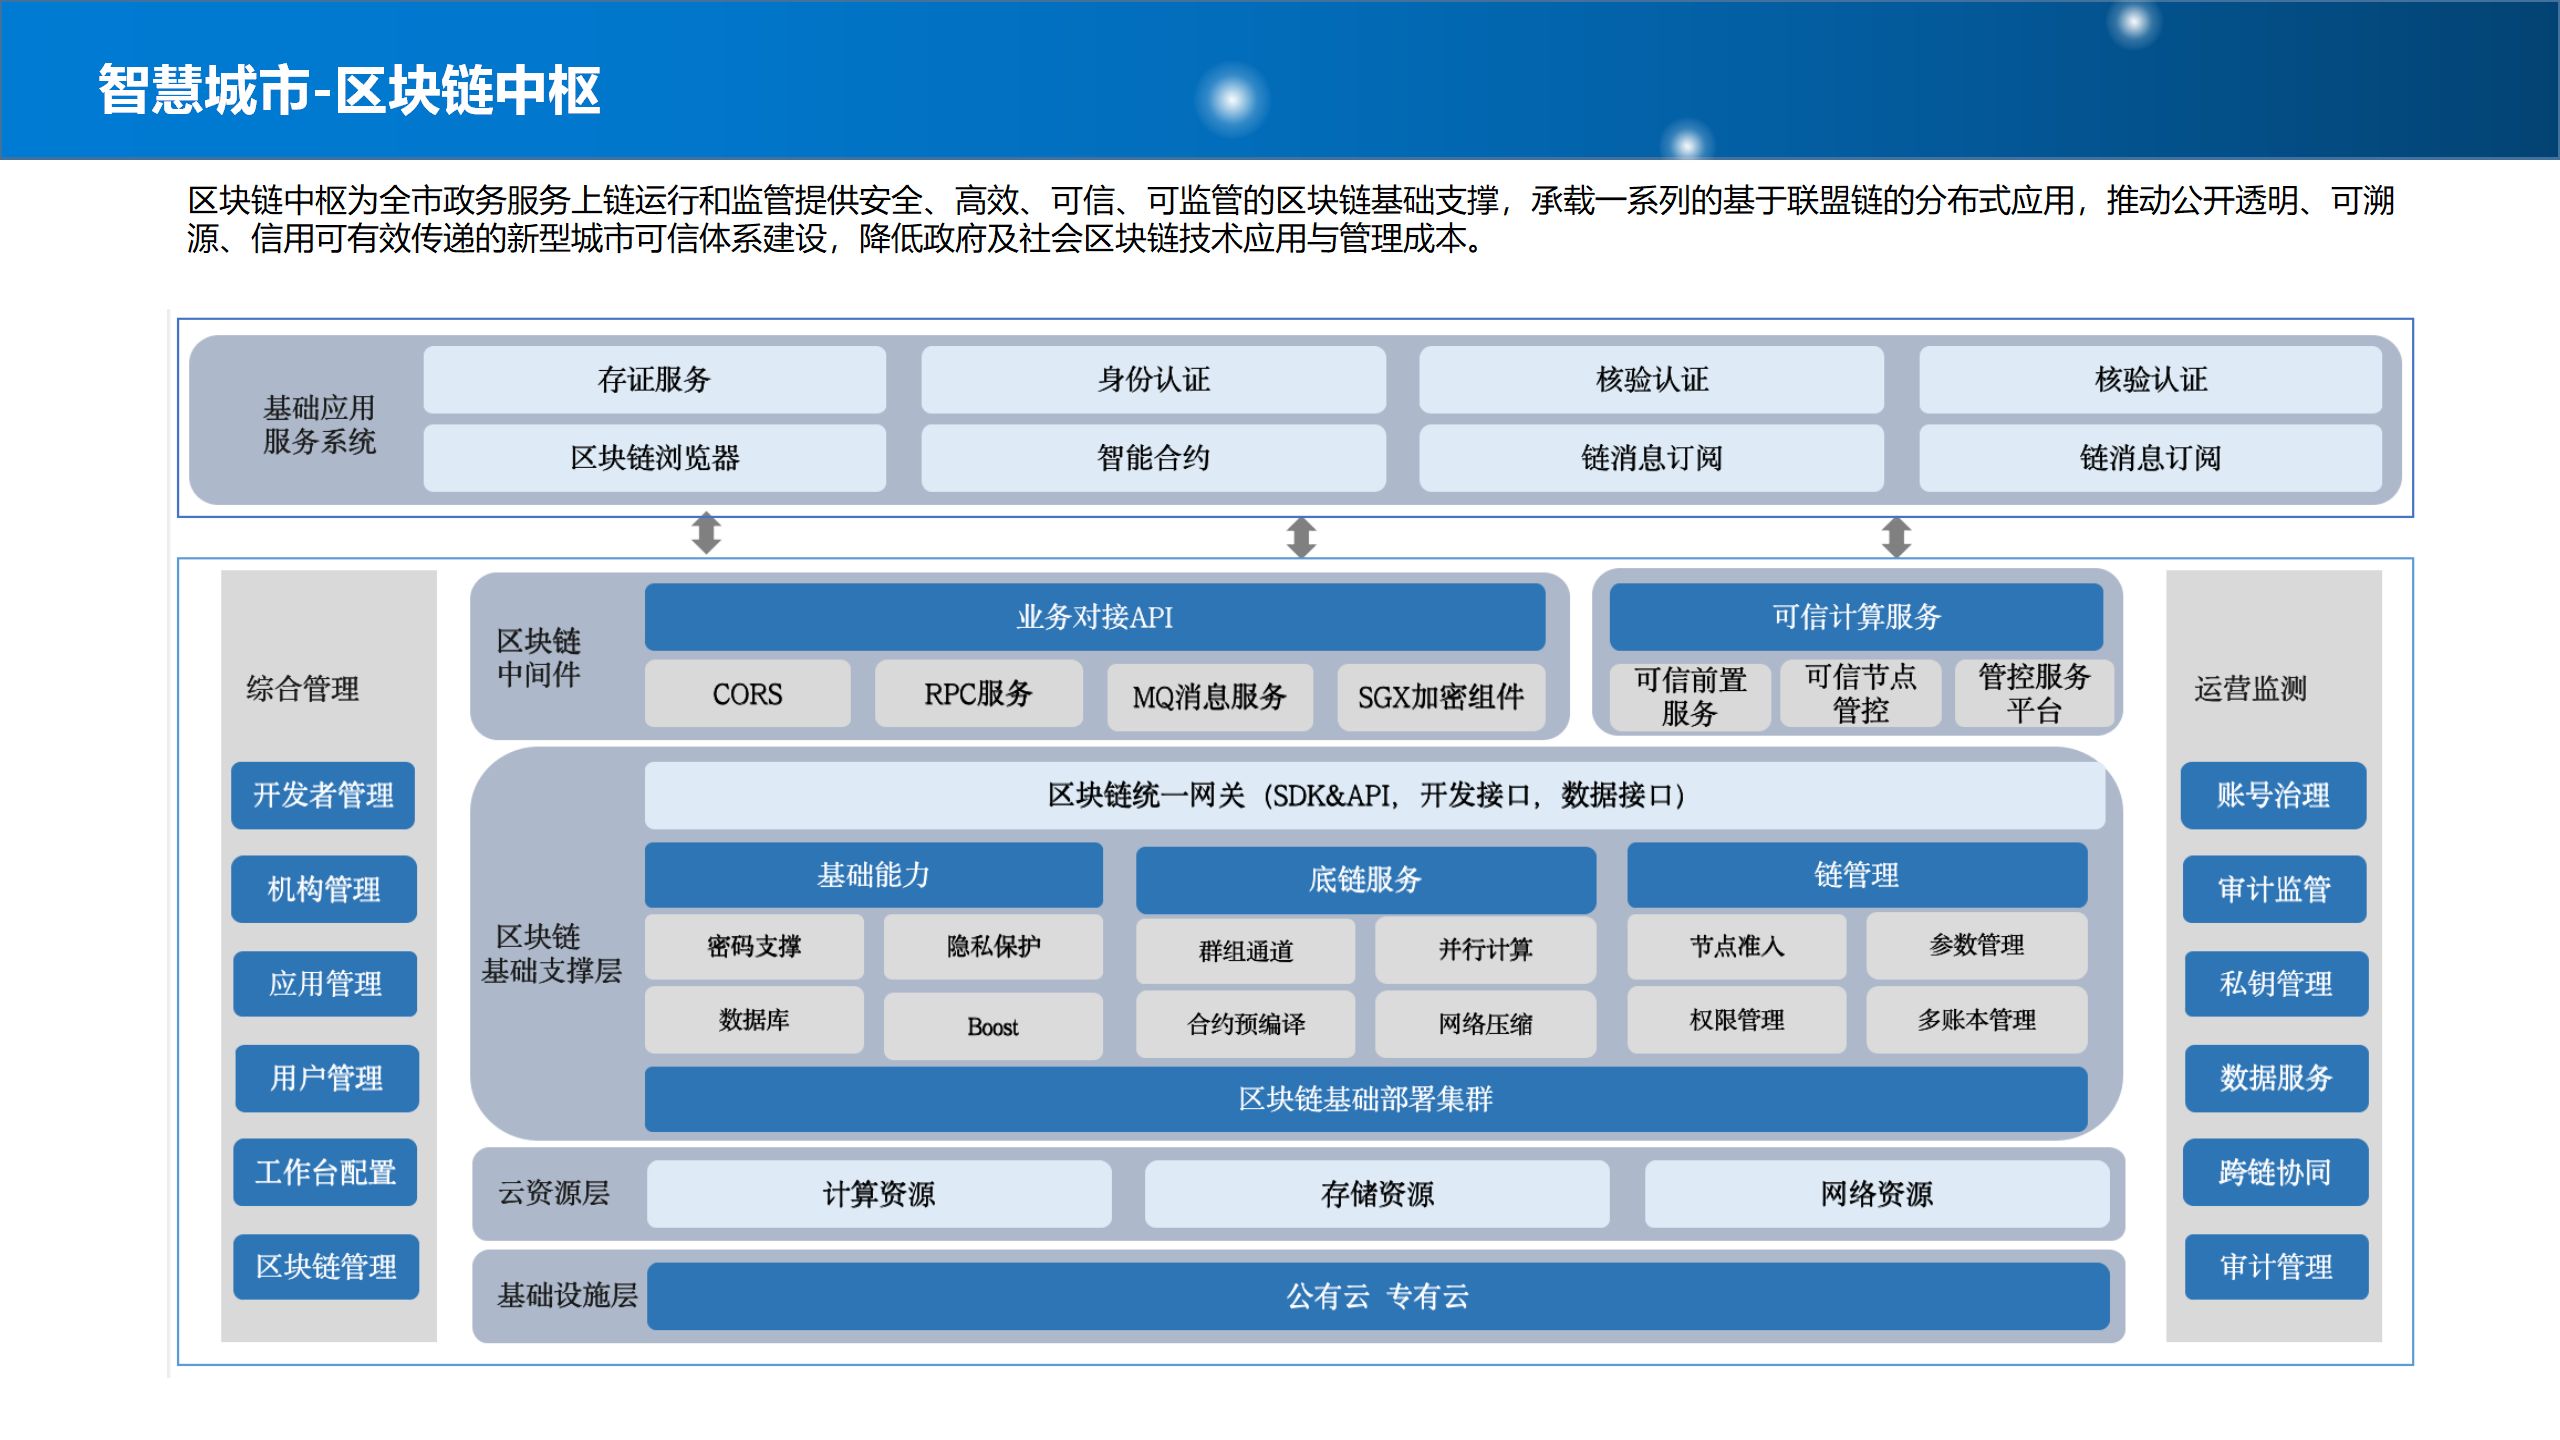Open the 机构管理 button
2560x1440 pixels.
[324, 889]
